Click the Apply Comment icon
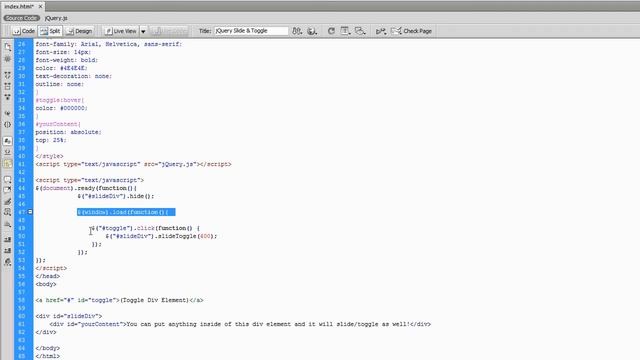Viewport: 640px width, 360px height. 7,179
